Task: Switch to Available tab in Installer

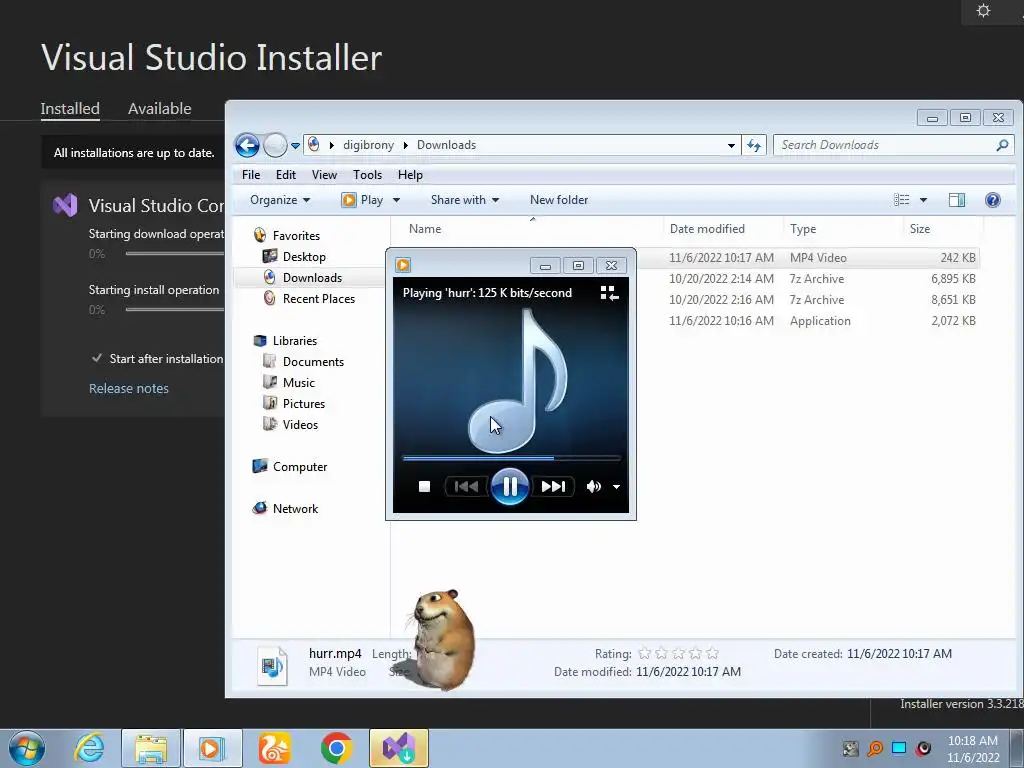Action: 159,108
